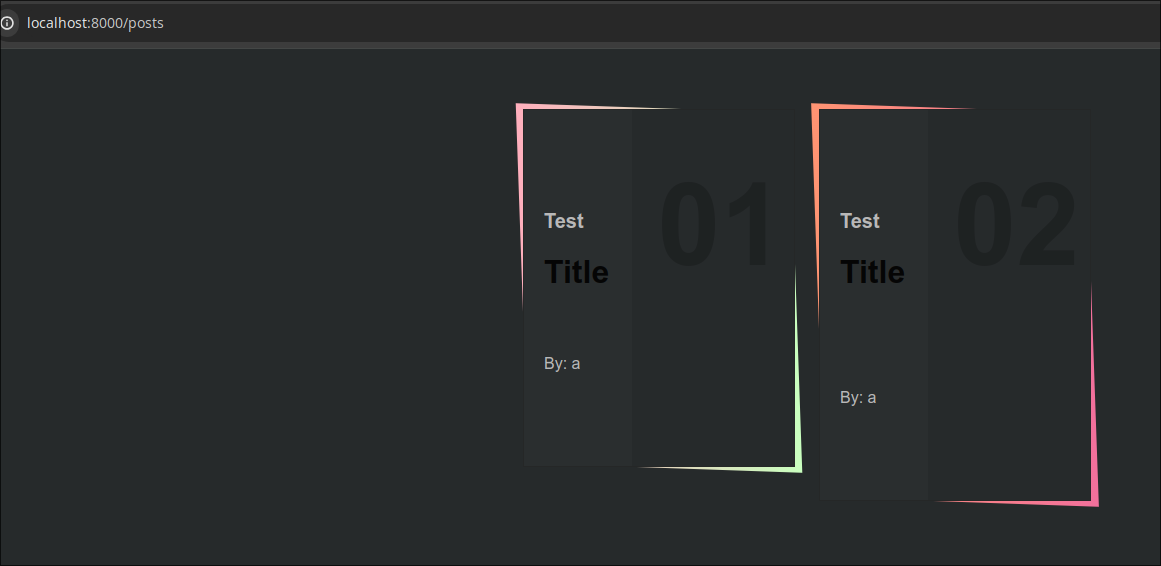Click the "By: a" author in card 02
The image size is (1161, 566).
858,397
